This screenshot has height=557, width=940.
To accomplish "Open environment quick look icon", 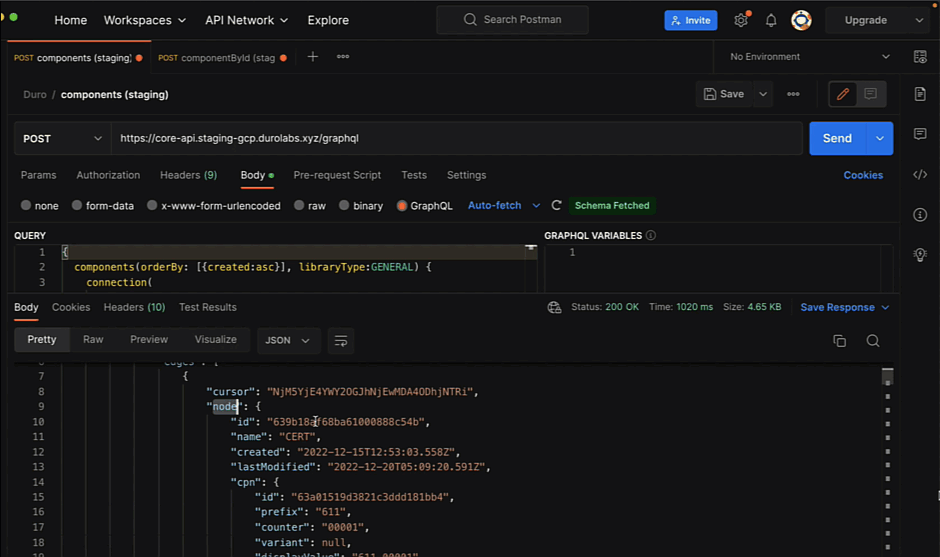I will click(920, 57).
